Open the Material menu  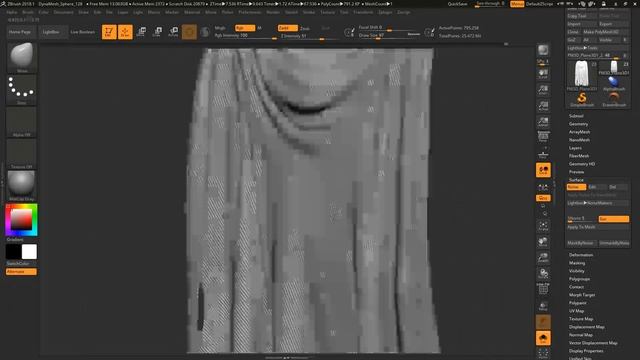pos(192,12)
